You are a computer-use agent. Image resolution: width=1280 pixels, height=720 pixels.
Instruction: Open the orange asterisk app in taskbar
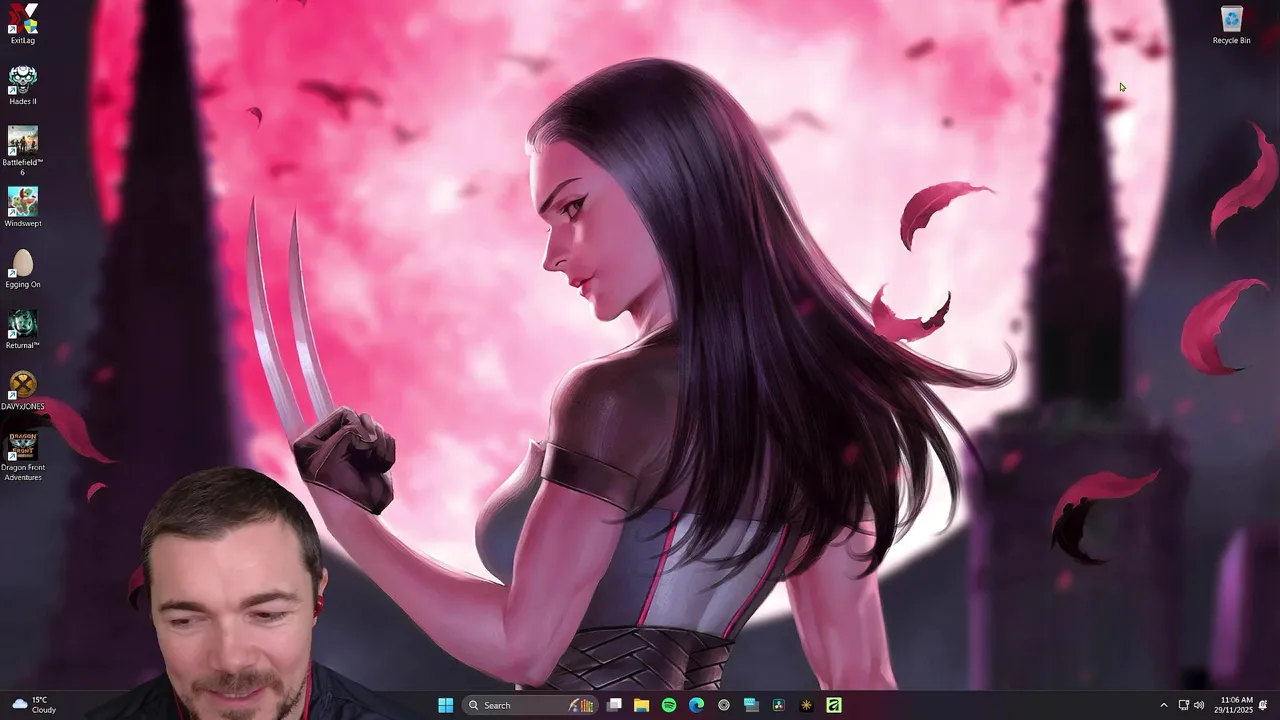click(806, 705)
